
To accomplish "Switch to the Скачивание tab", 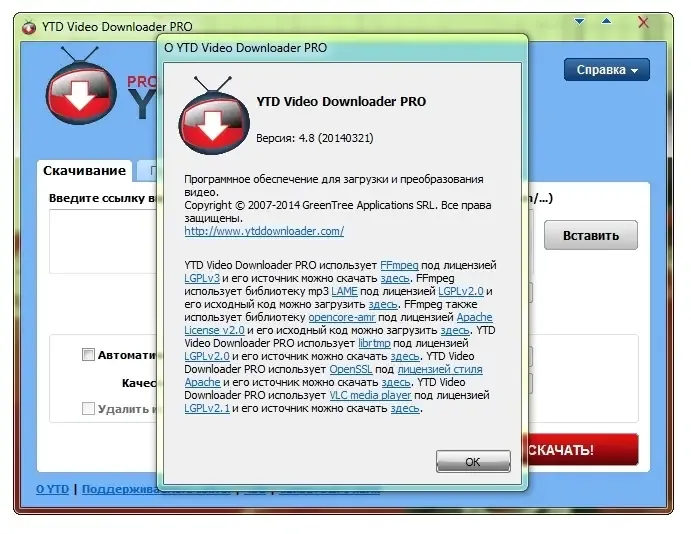I will pos(84,171).
